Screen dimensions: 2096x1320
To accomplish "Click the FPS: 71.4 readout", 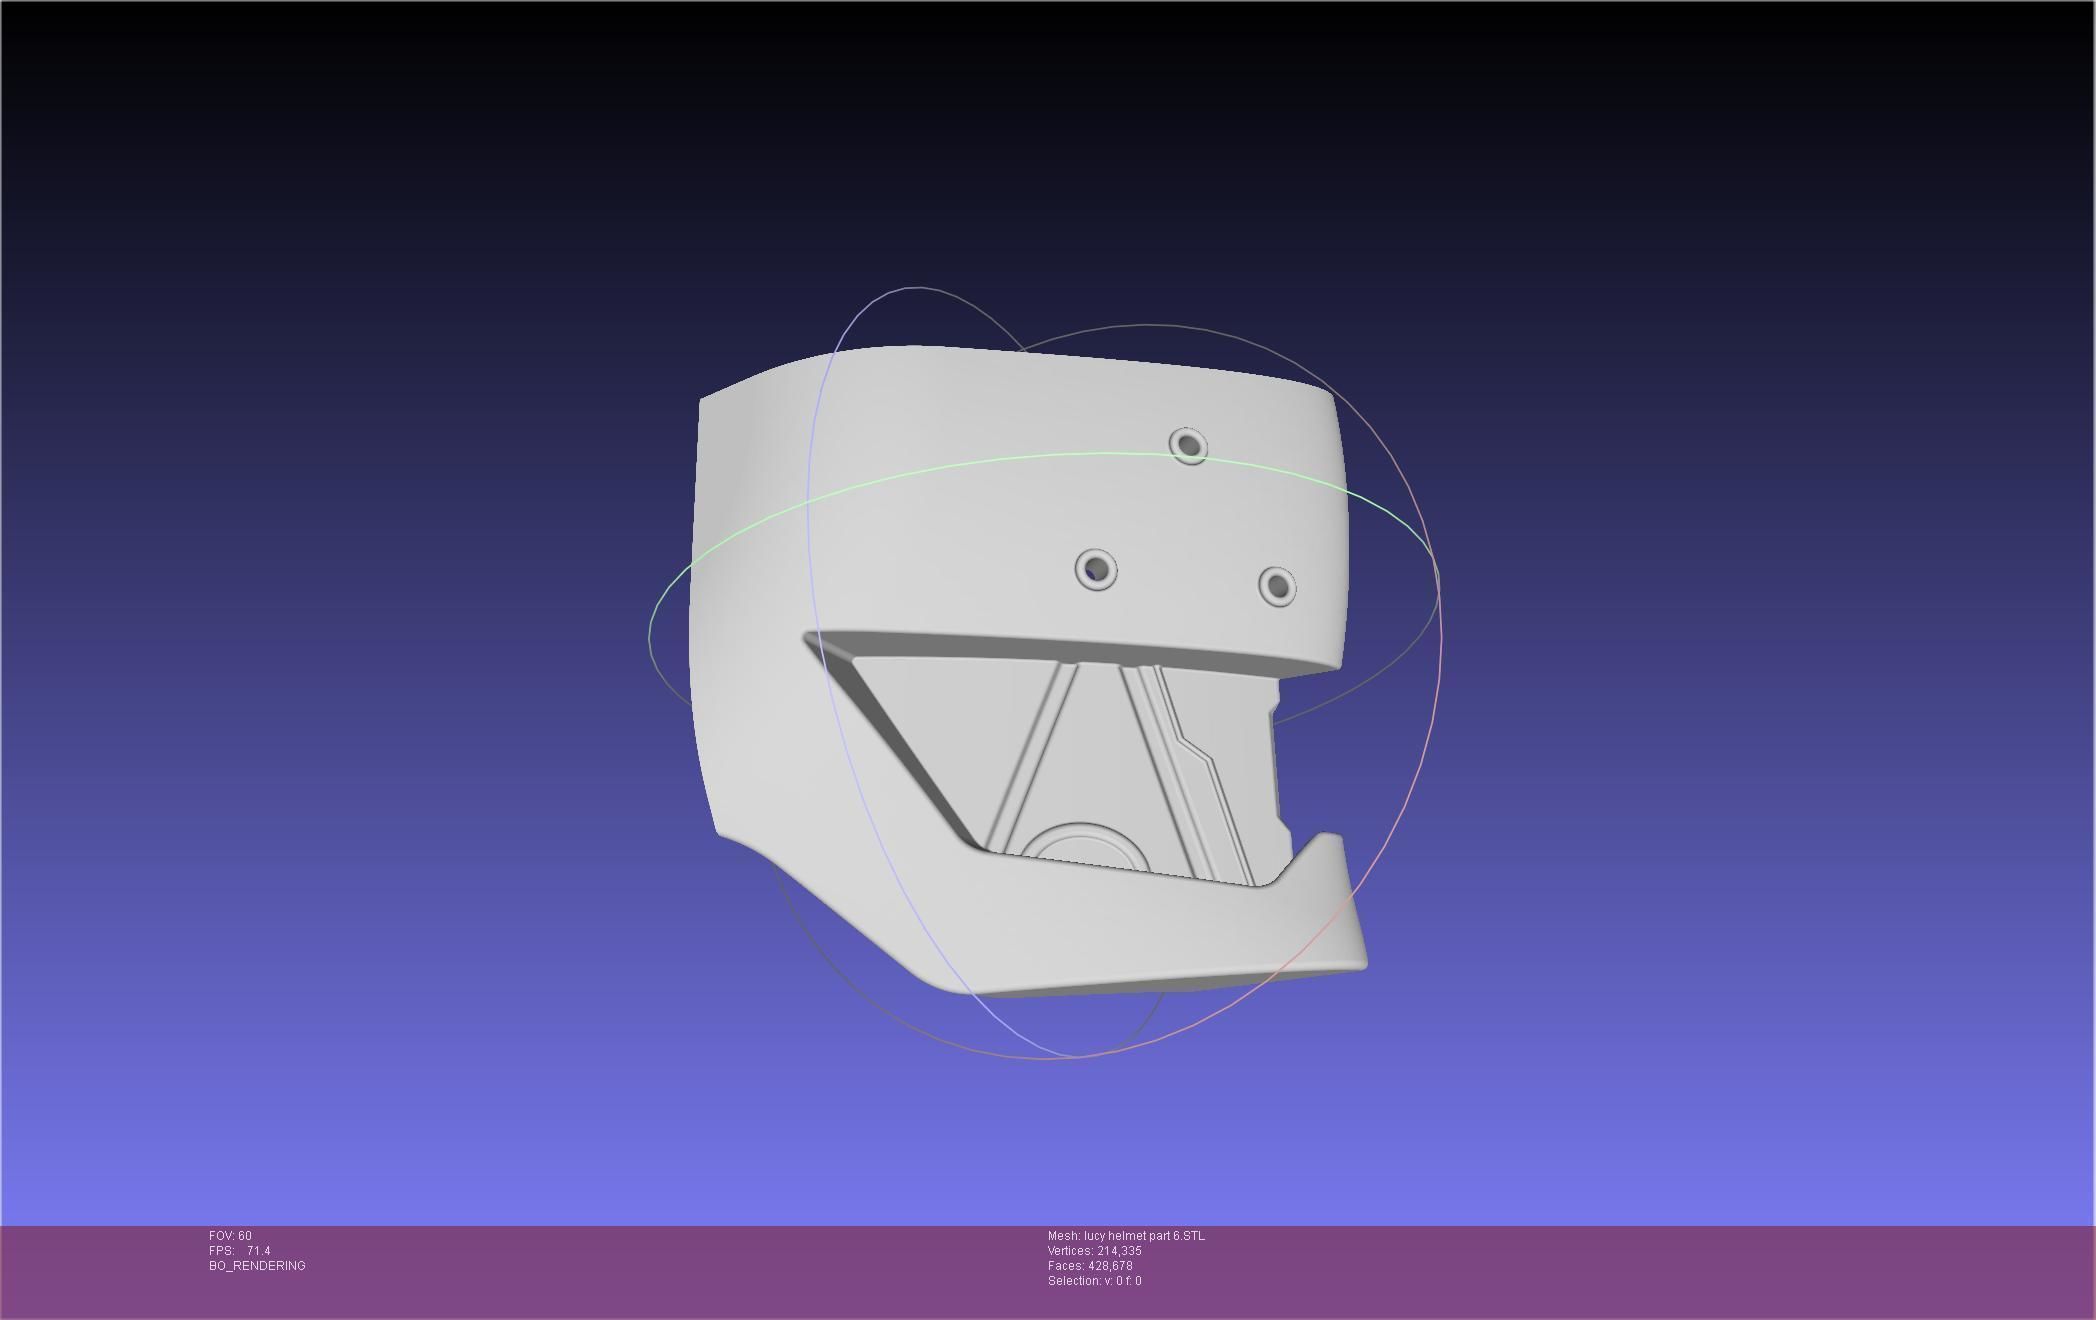I will tap(240, 1251).
